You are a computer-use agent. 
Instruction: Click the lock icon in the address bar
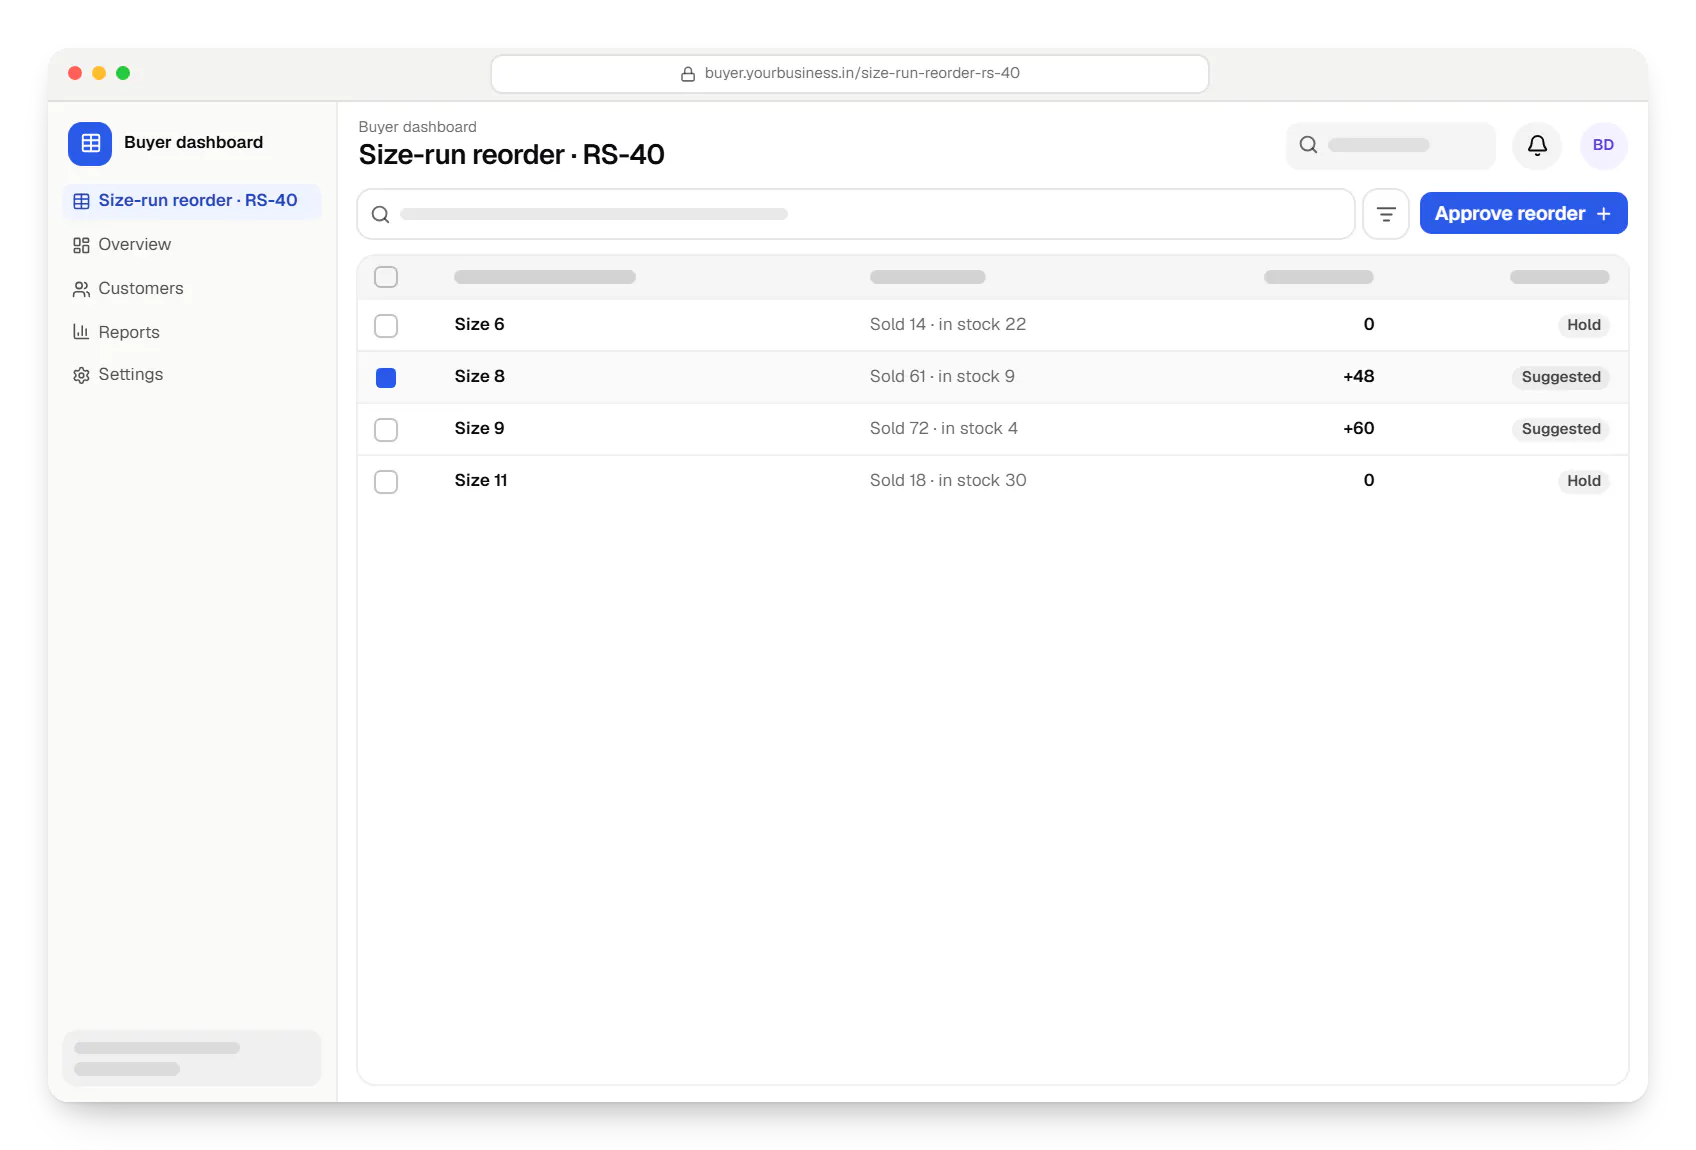[688, 74]
